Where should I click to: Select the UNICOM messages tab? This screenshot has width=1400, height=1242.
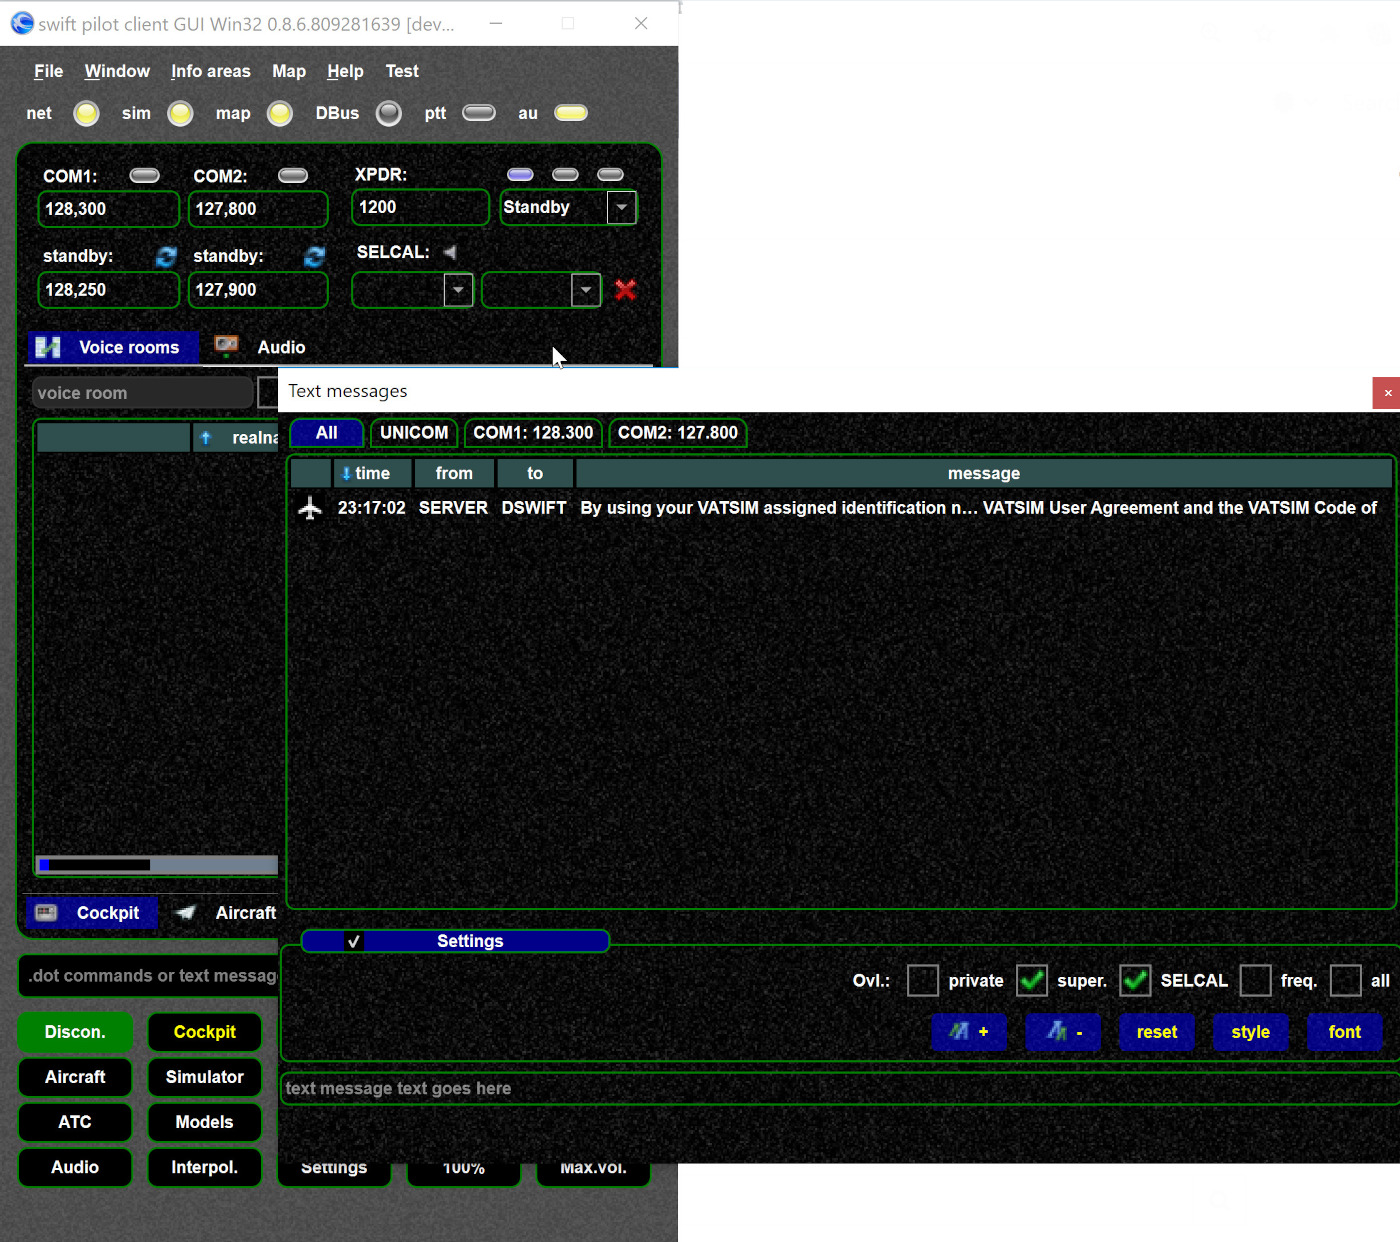pos(414,433)
